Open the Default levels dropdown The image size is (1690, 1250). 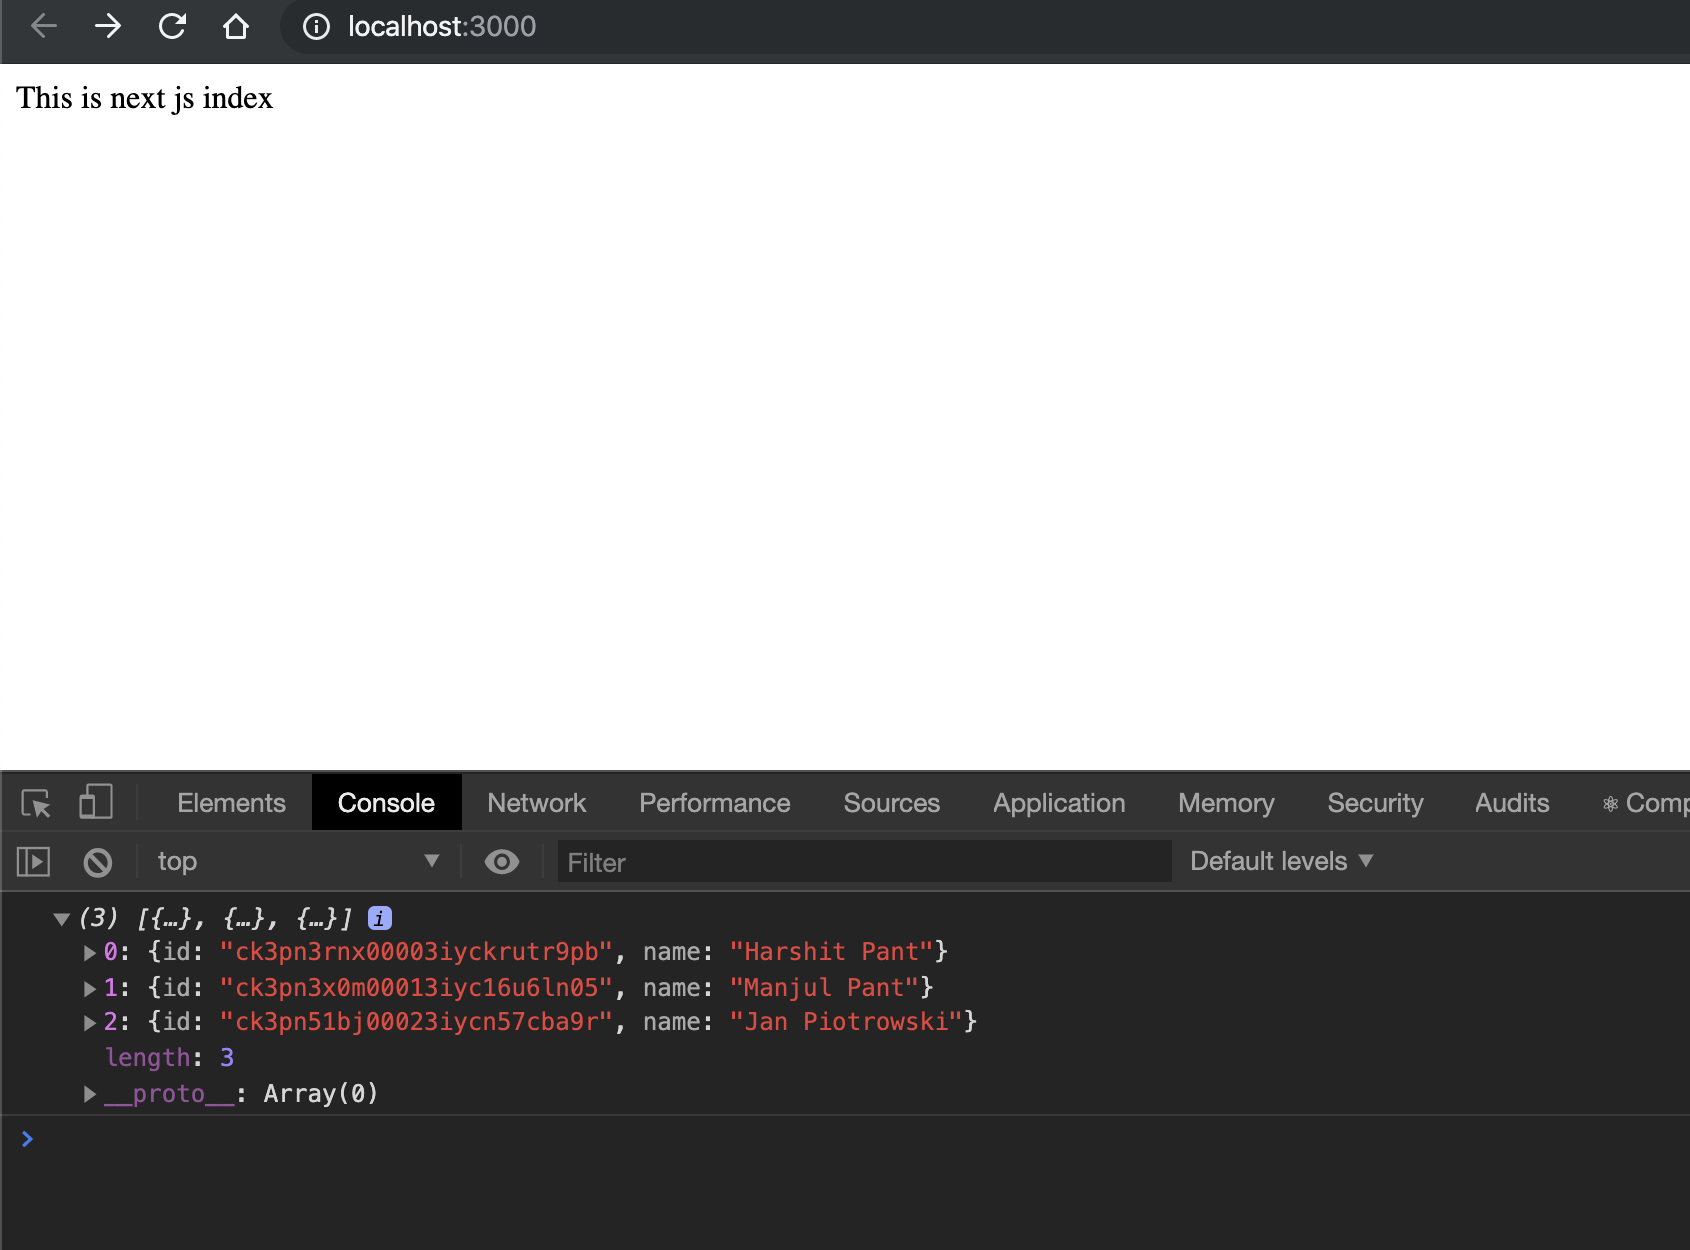1280,861
